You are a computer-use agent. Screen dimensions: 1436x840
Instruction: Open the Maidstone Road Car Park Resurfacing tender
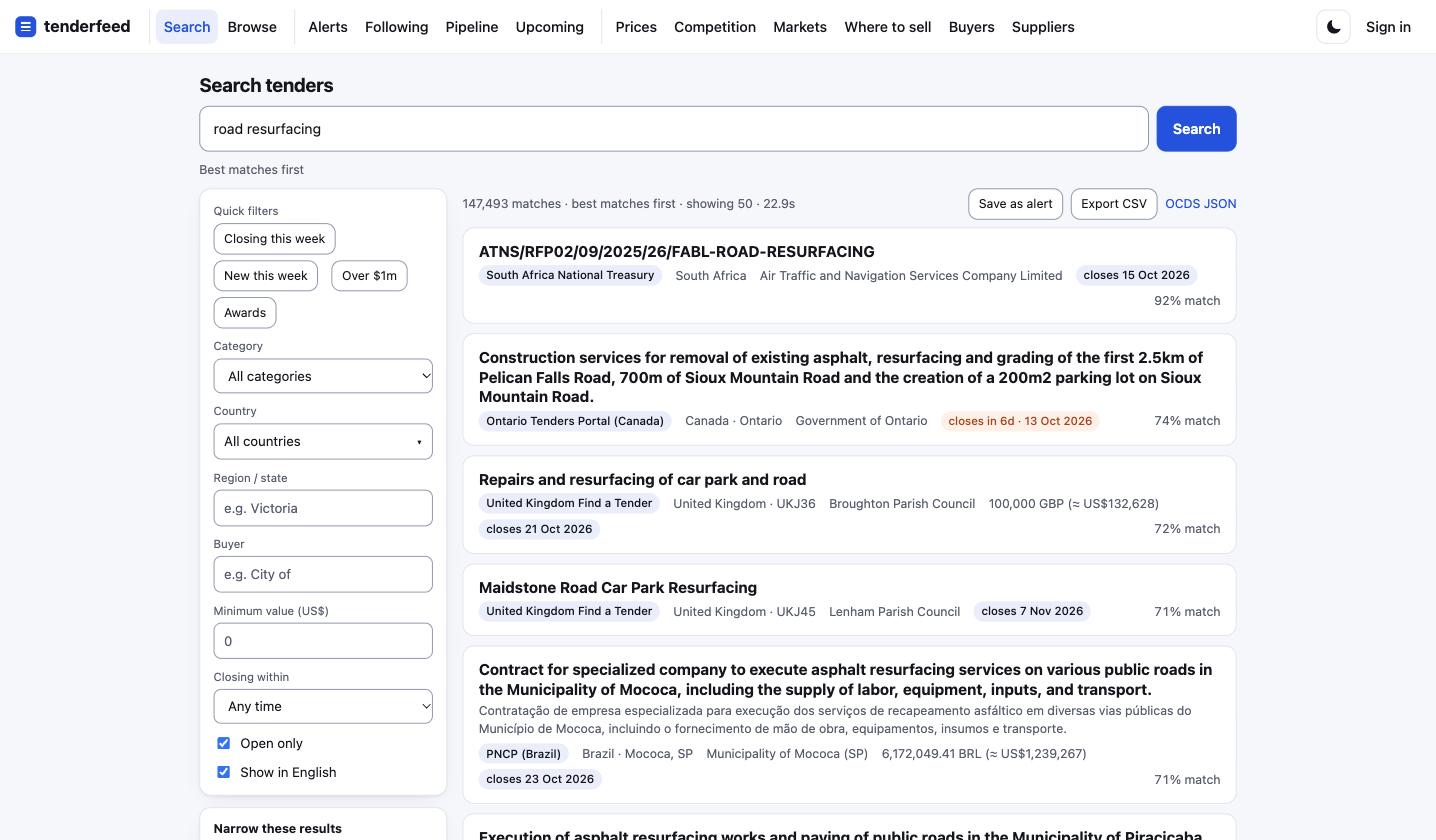click(618, 588)
